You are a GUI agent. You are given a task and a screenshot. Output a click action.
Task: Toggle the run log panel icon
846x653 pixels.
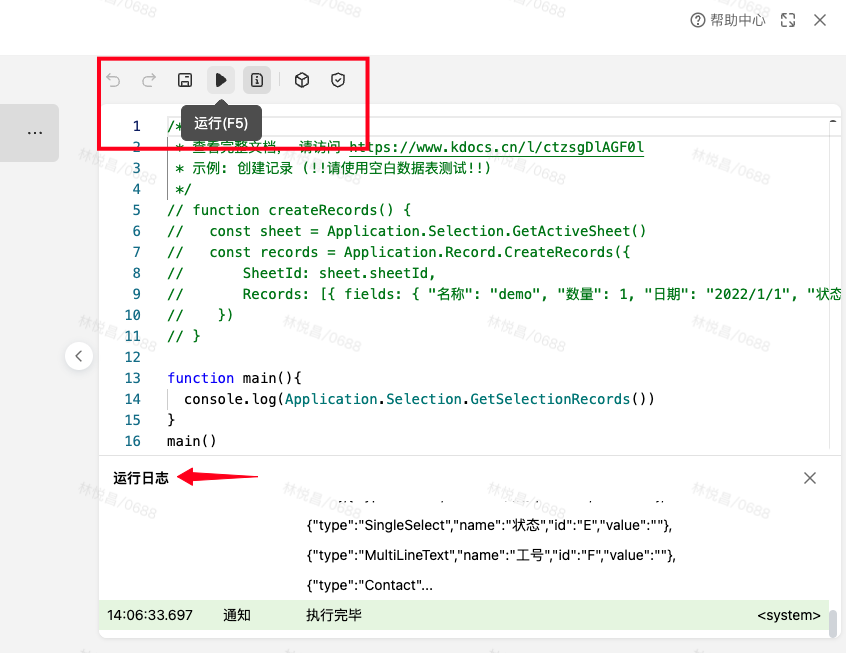click(x=257, y=80)
